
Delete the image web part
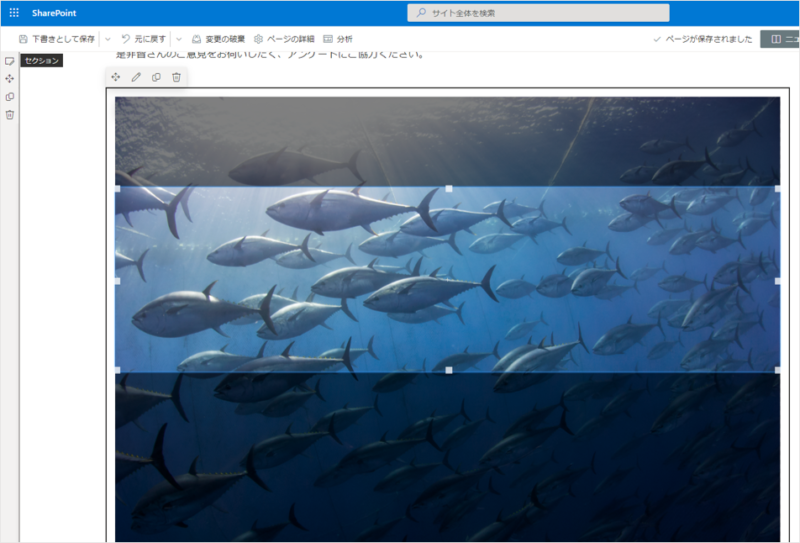pos(176,77)
